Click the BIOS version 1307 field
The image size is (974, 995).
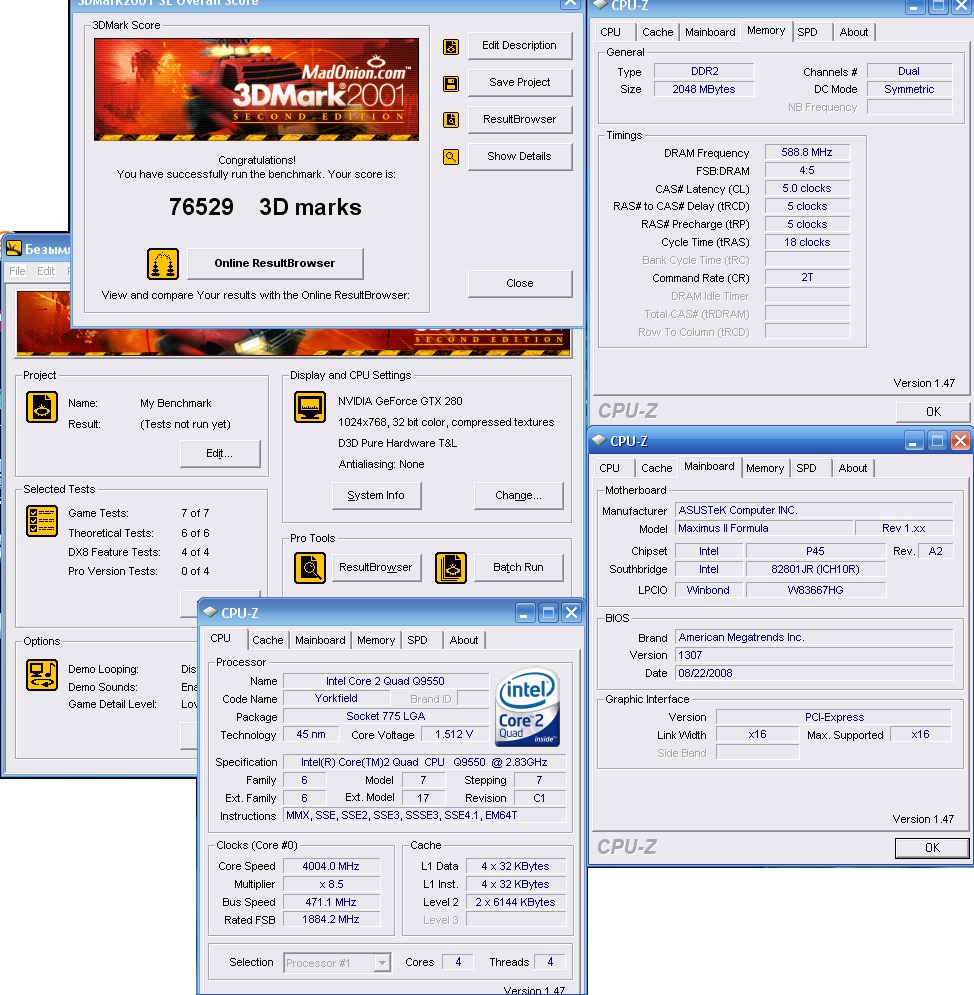click(814, 656)
